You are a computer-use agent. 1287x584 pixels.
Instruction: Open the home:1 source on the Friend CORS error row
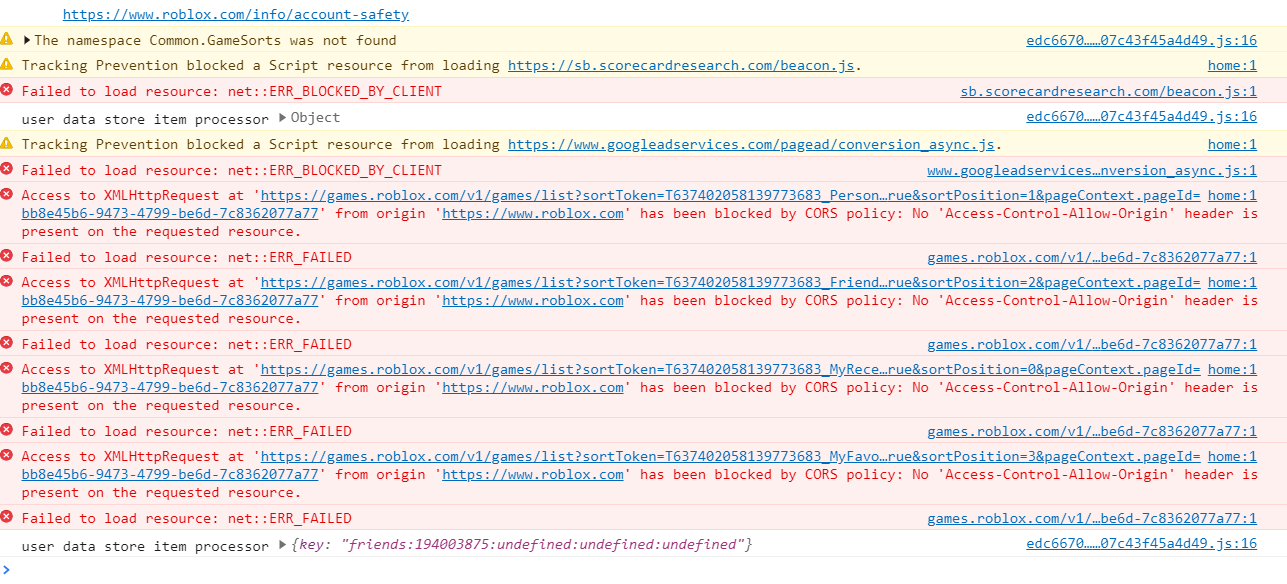click(1232, 283)
